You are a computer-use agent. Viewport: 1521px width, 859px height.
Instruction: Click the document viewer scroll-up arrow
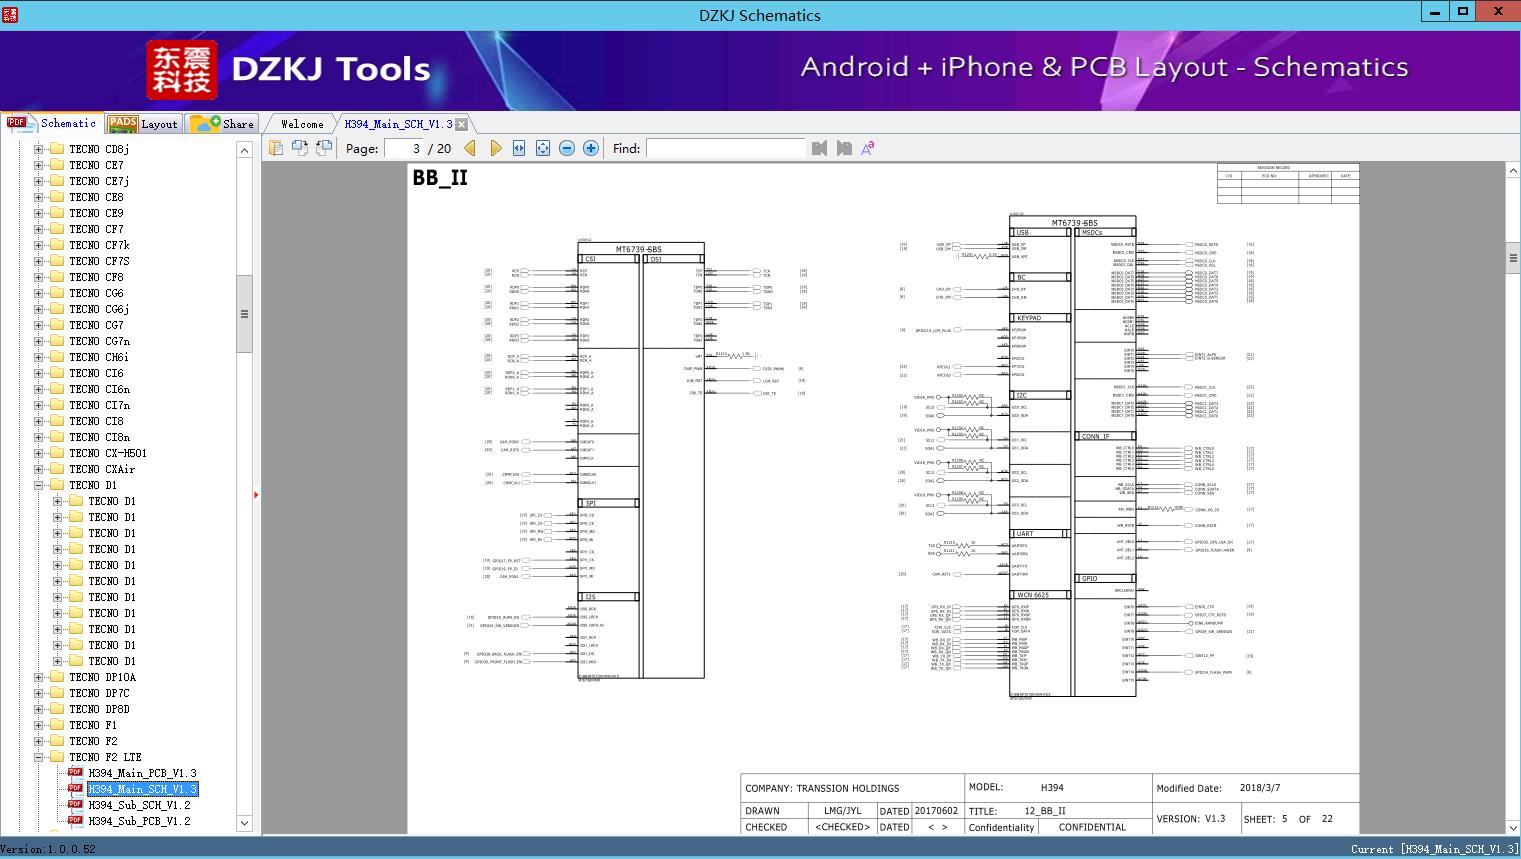[x=1513, y=171]
